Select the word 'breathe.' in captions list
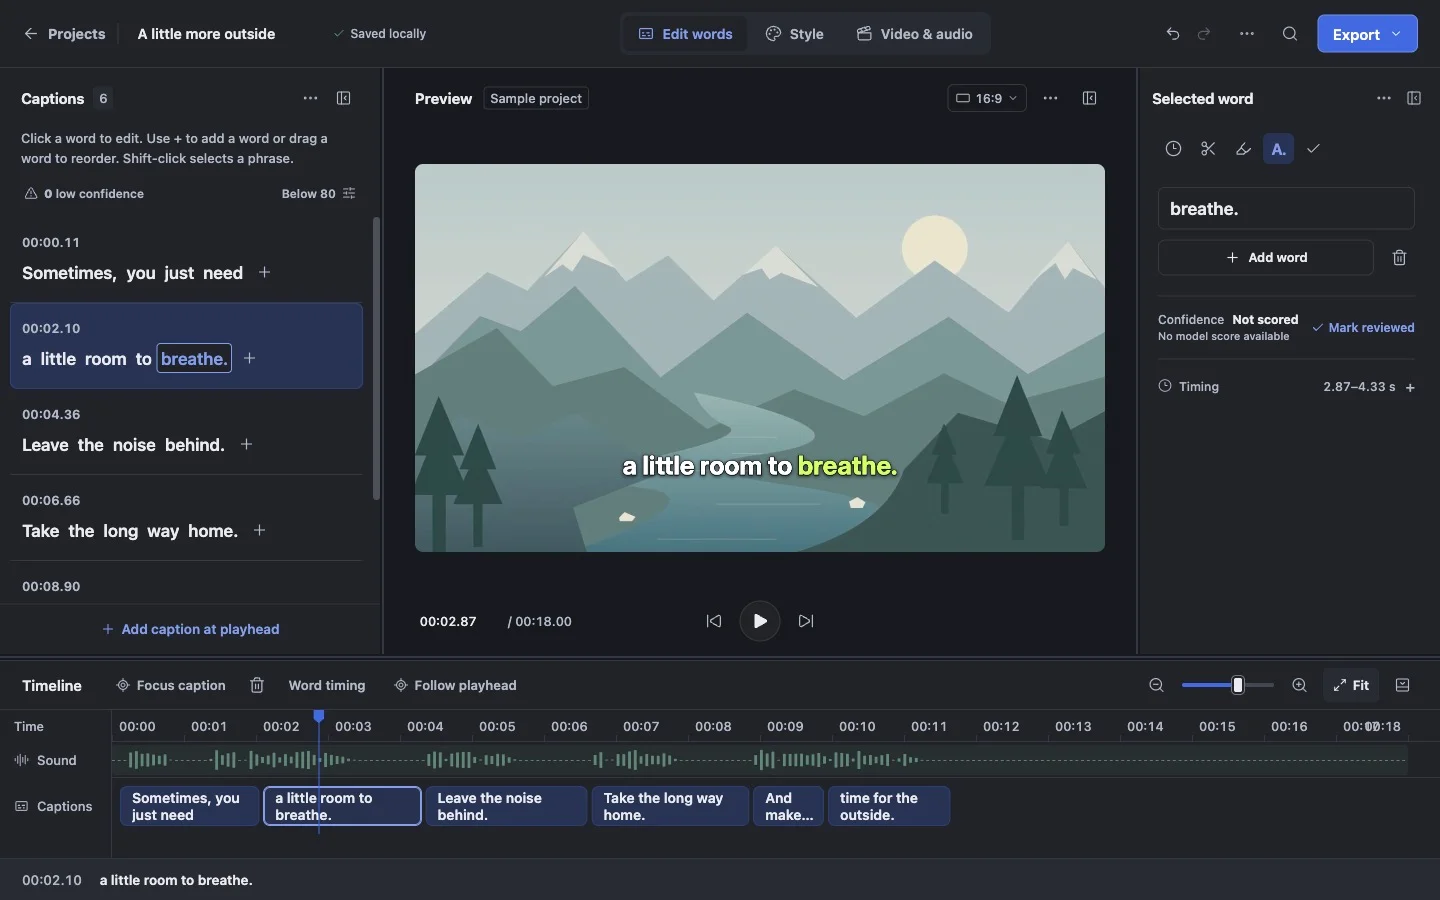The height and width of the screenshot is (900, 1440). pyautogui.click(x=194, y=359)
